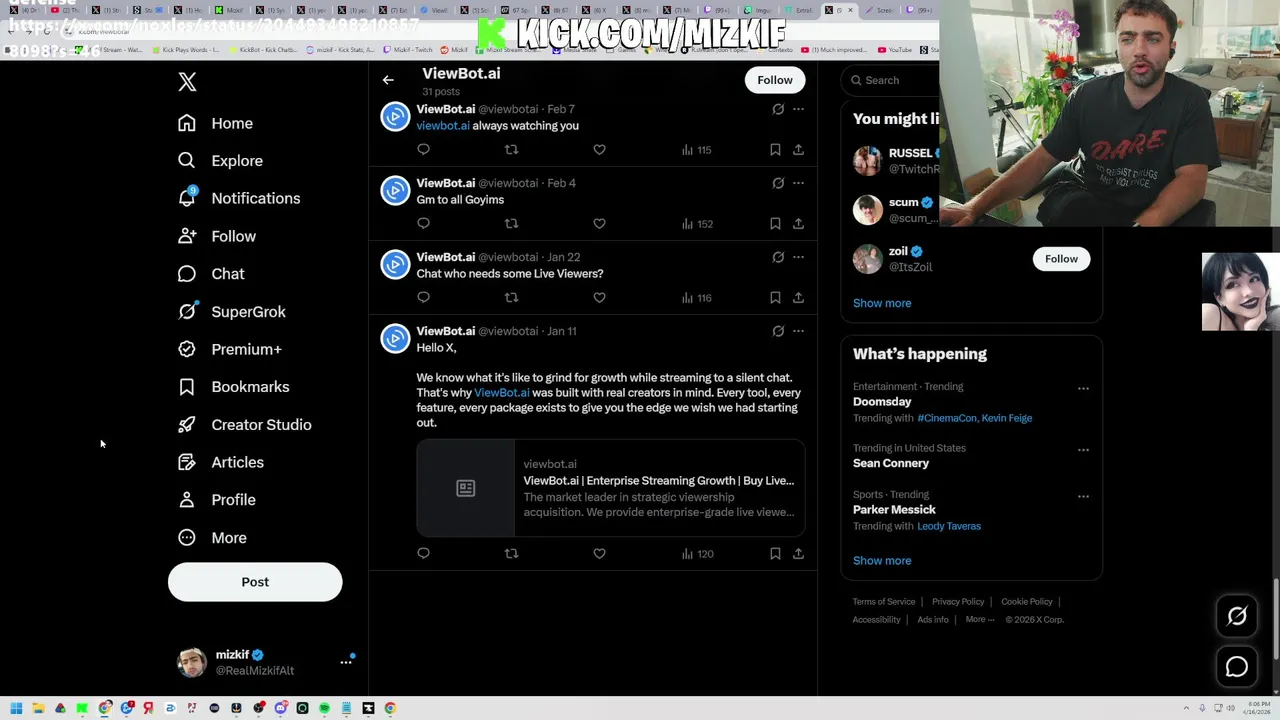The height and width of the screenshot is (720, 1280).
Task: Open the floating messages chat button
Action: 1237,667
